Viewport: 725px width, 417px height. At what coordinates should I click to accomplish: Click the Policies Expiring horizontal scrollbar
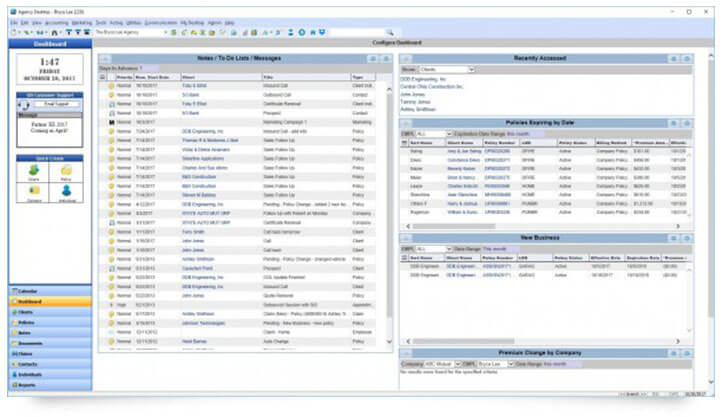[x=454, y=226]
